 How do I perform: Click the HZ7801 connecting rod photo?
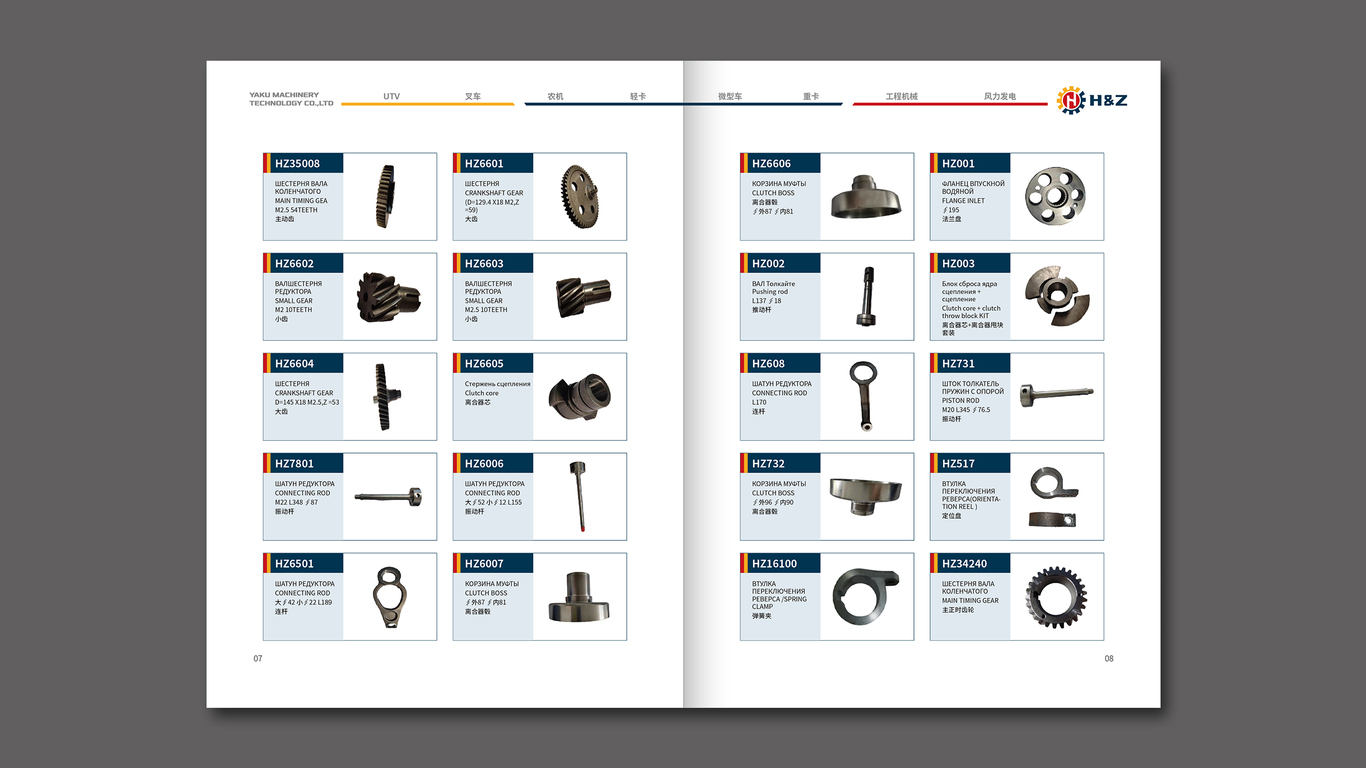[388, 496]
